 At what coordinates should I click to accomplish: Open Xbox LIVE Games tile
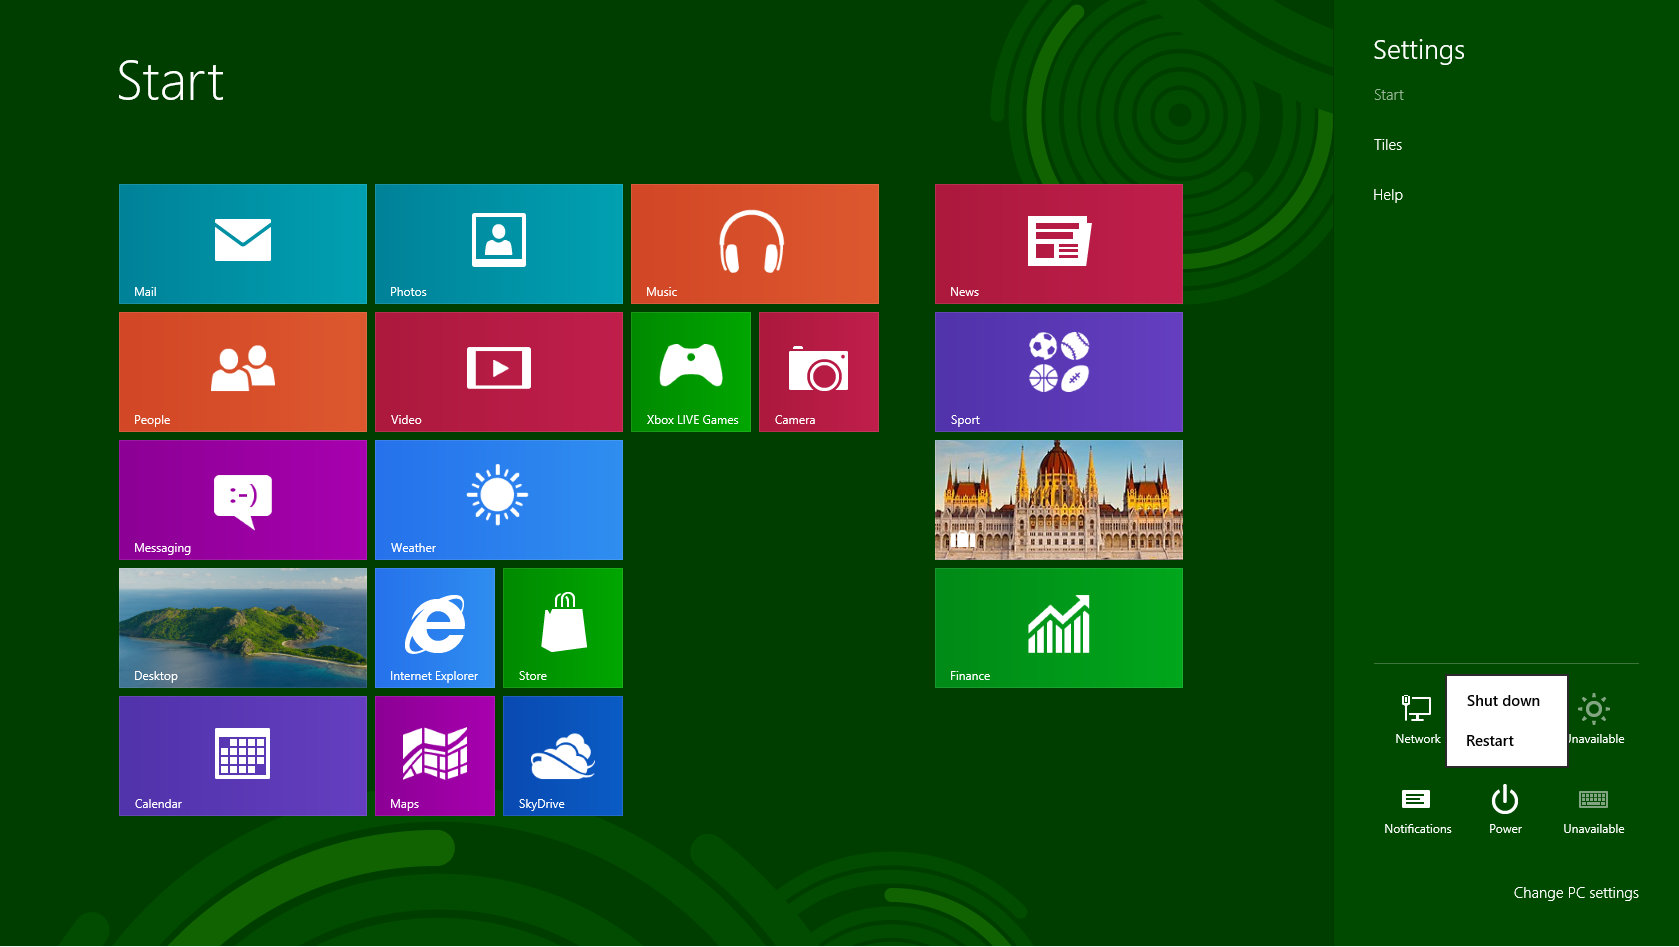coord(691,372)
